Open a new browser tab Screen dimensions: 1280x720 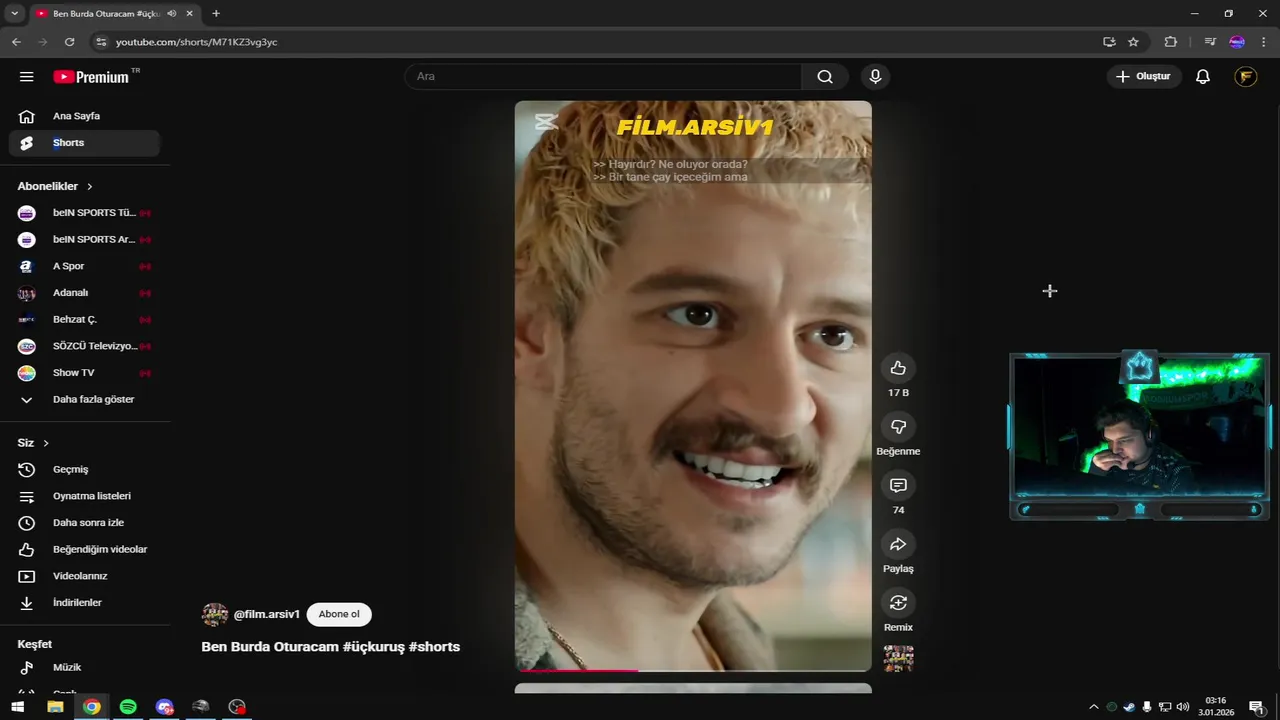(216, 14)
